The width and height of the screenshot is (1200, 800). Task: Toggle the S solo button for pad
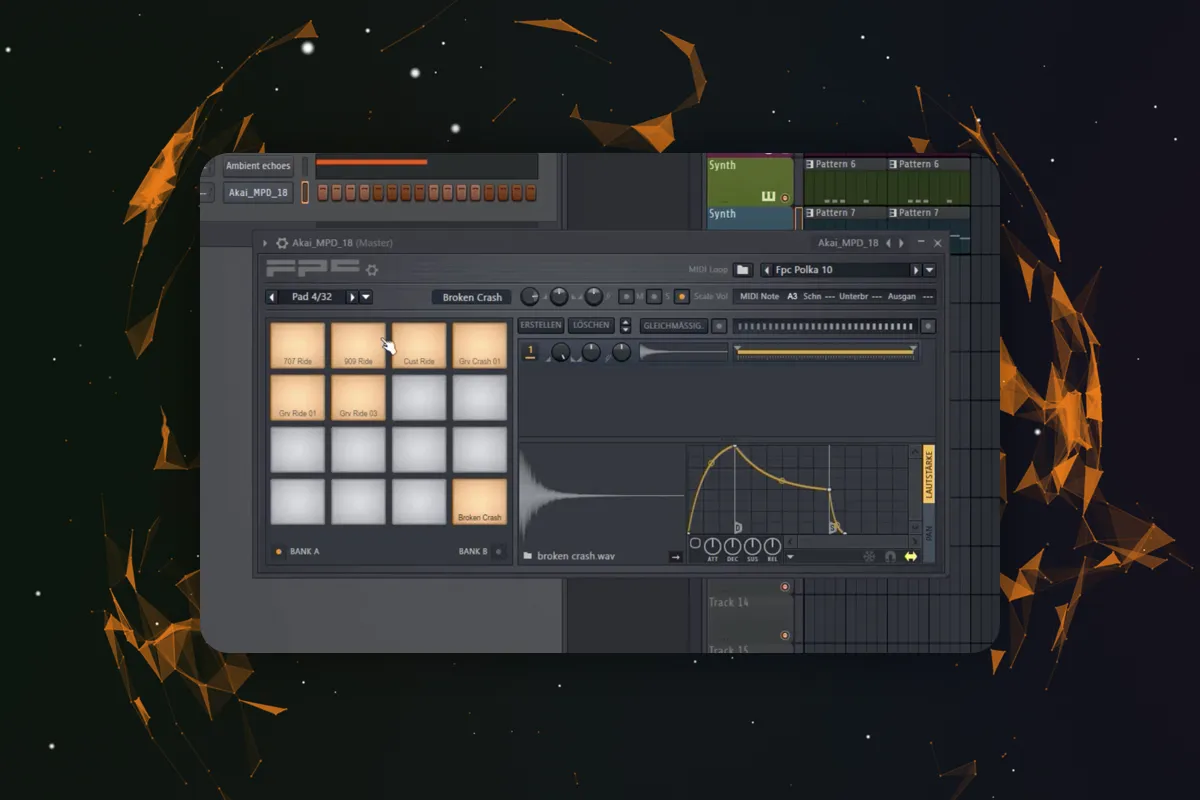tap(653, 297)
